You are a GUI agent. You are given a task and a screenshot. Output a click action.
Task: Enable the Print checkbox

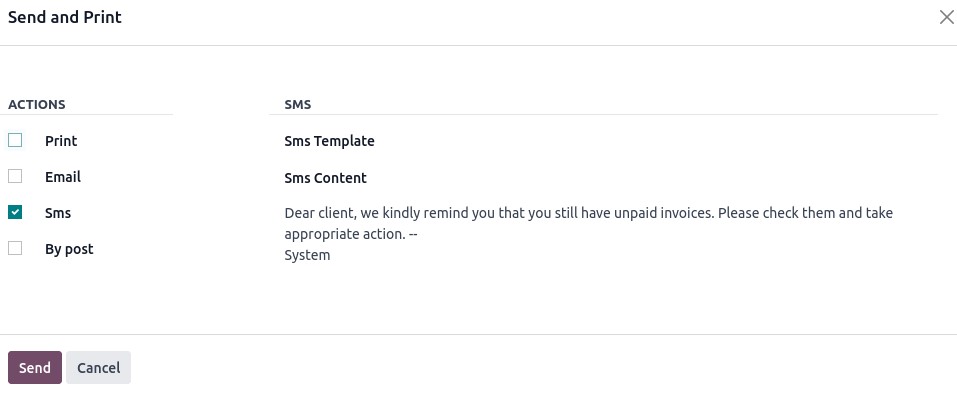[15, 140]
